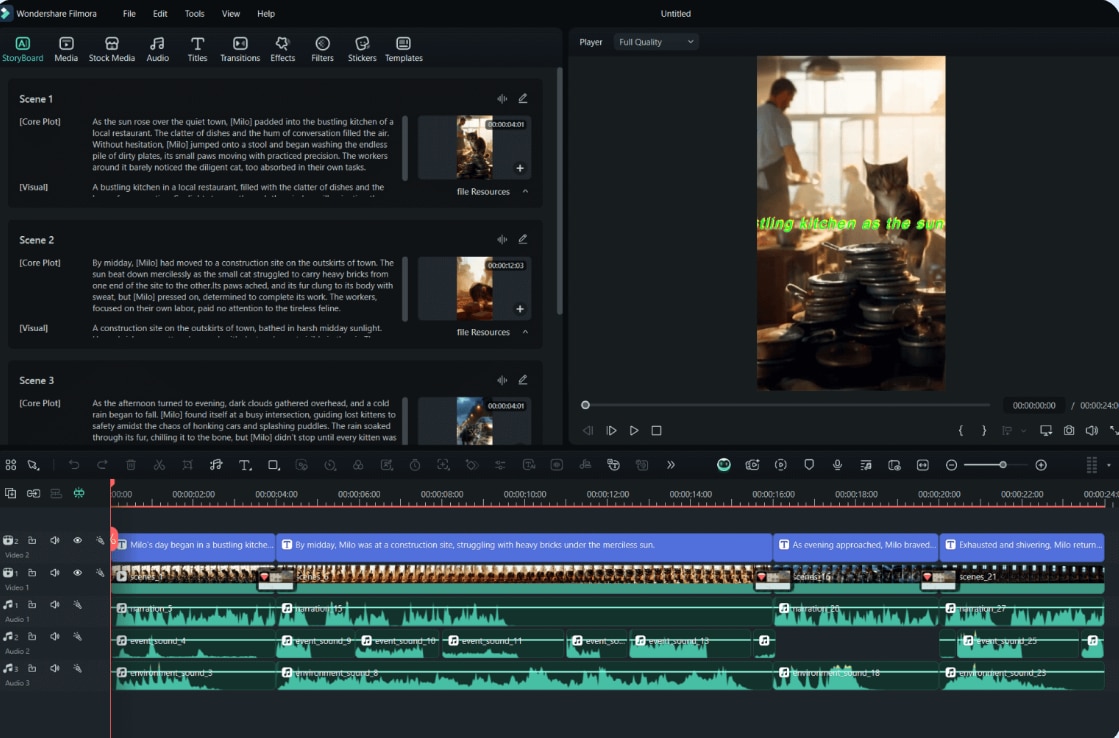The width and height of the screenshot is (1119, 738).
Task: Mute the Audio 3 track
Action: coord(54,668)
